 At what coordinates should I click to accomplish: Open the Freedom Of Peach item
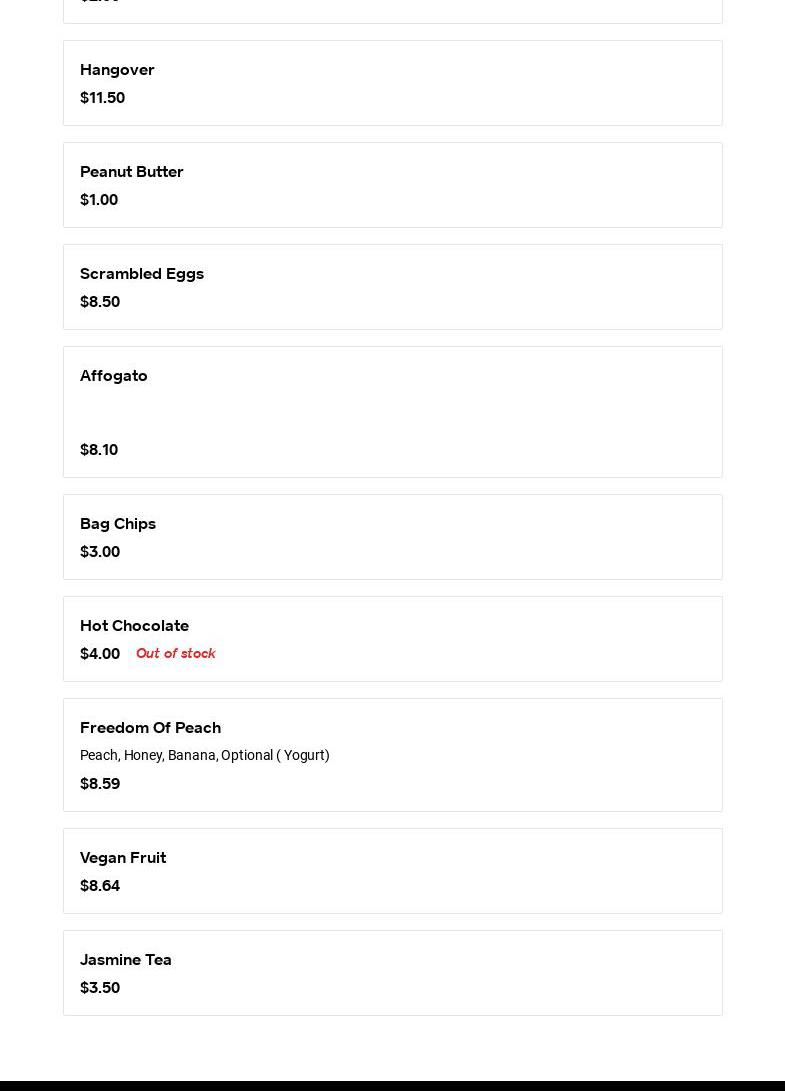pos(150,728)
